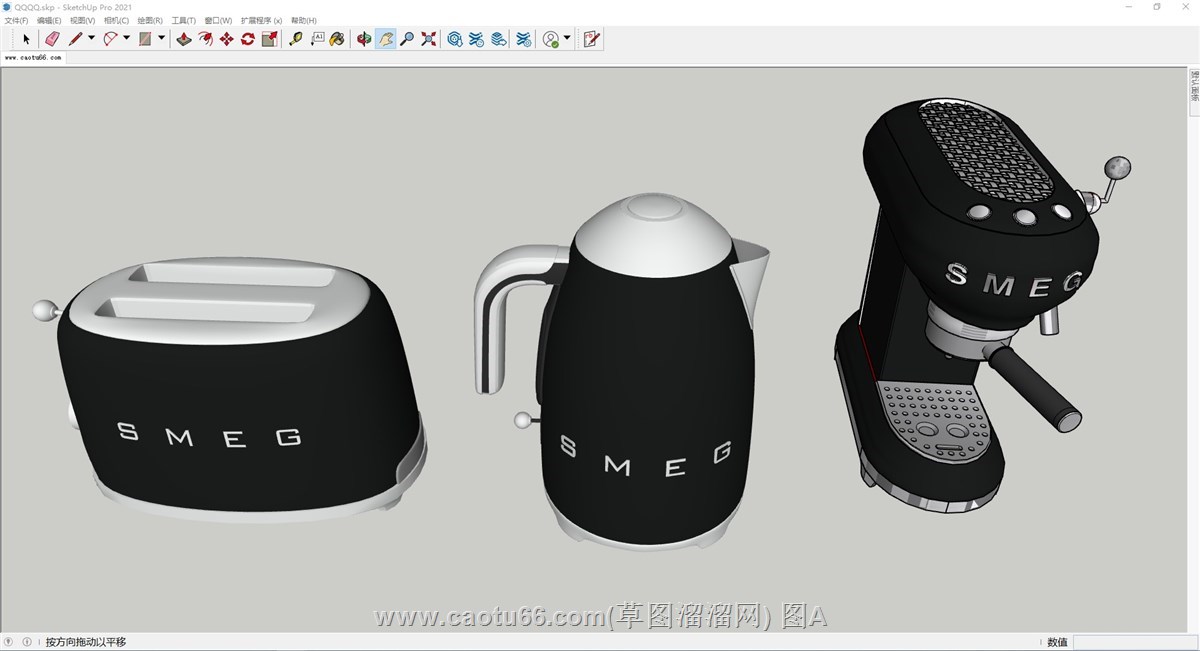Select the Rotate tool

pyautogui.click(x=247, y=39)
